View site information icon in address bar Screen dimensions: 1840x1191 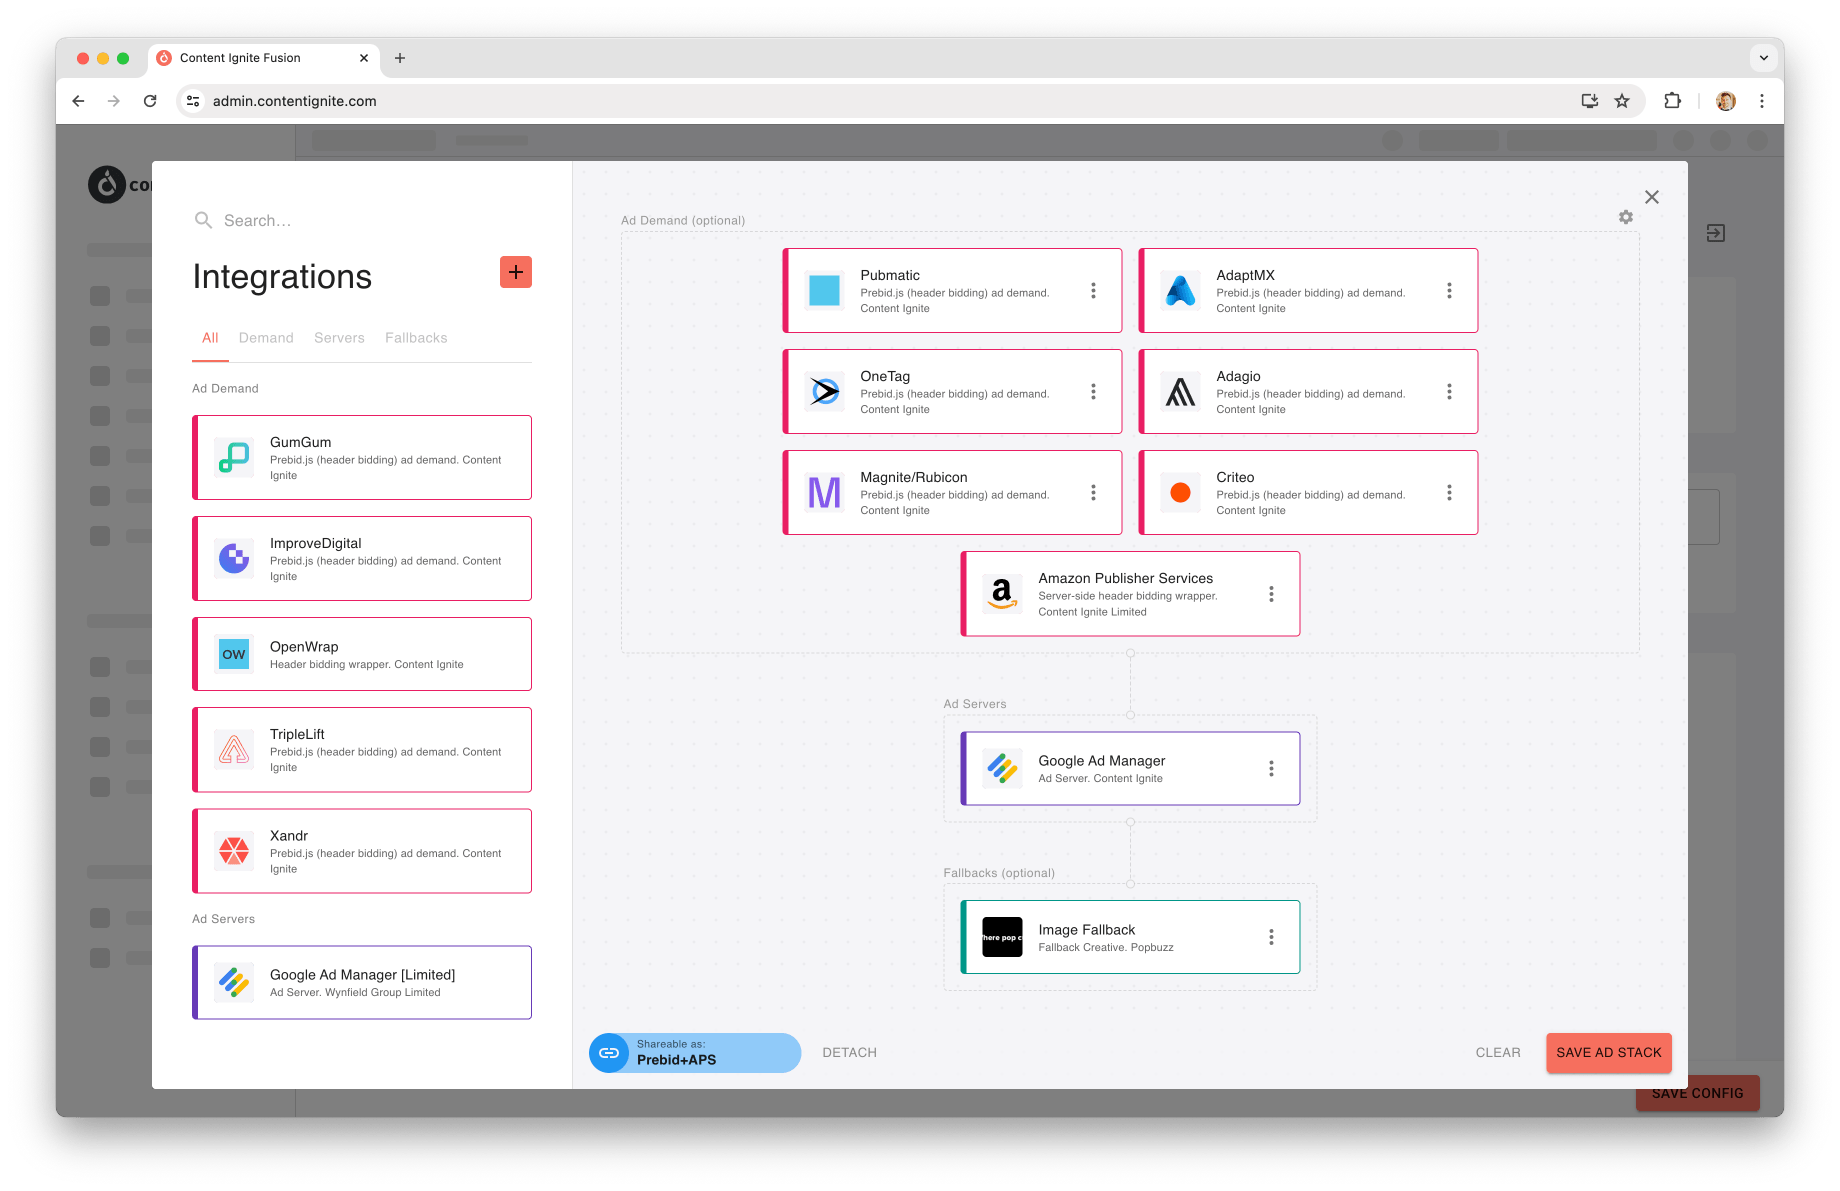194,101
